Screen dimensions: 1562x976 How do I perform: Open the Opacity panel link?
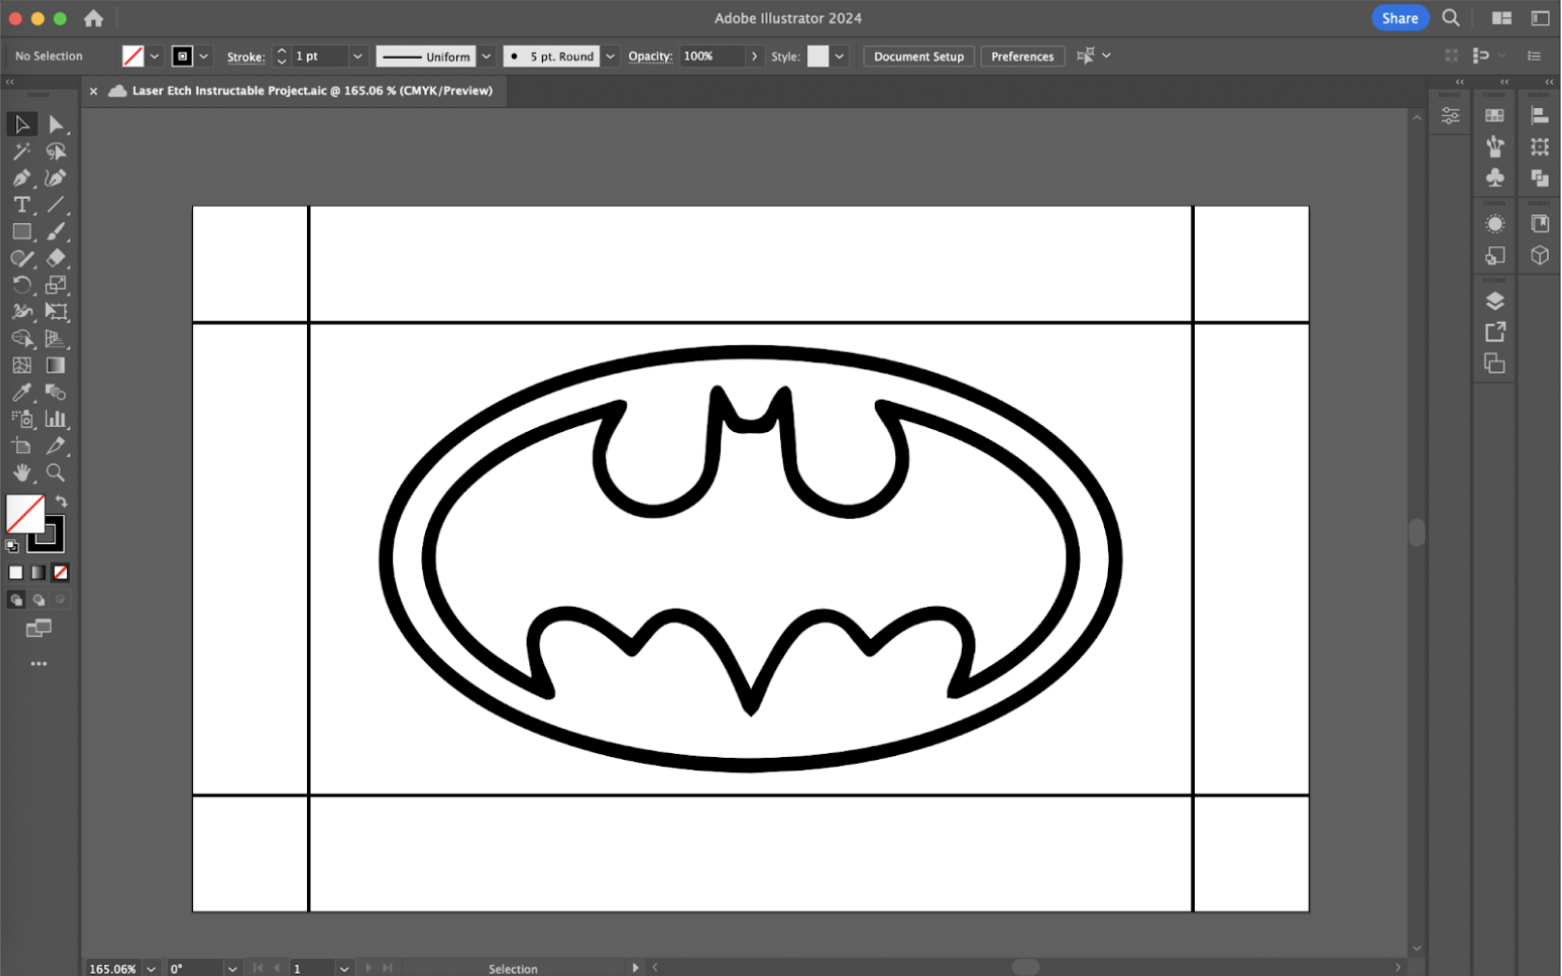coord(650,57)
